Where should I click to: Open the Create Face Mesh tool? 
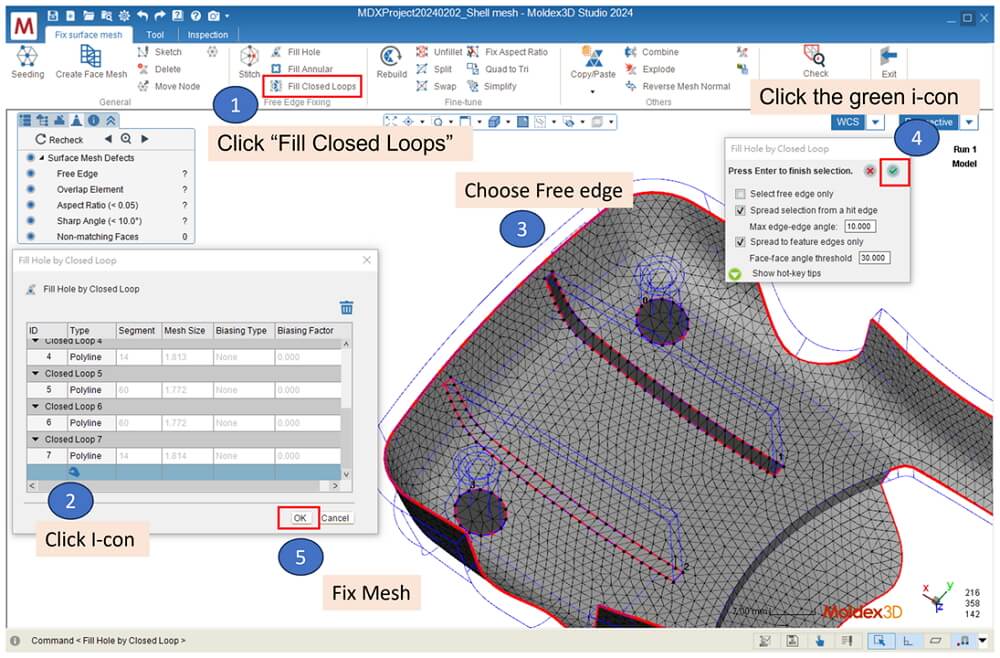[91, 56]
